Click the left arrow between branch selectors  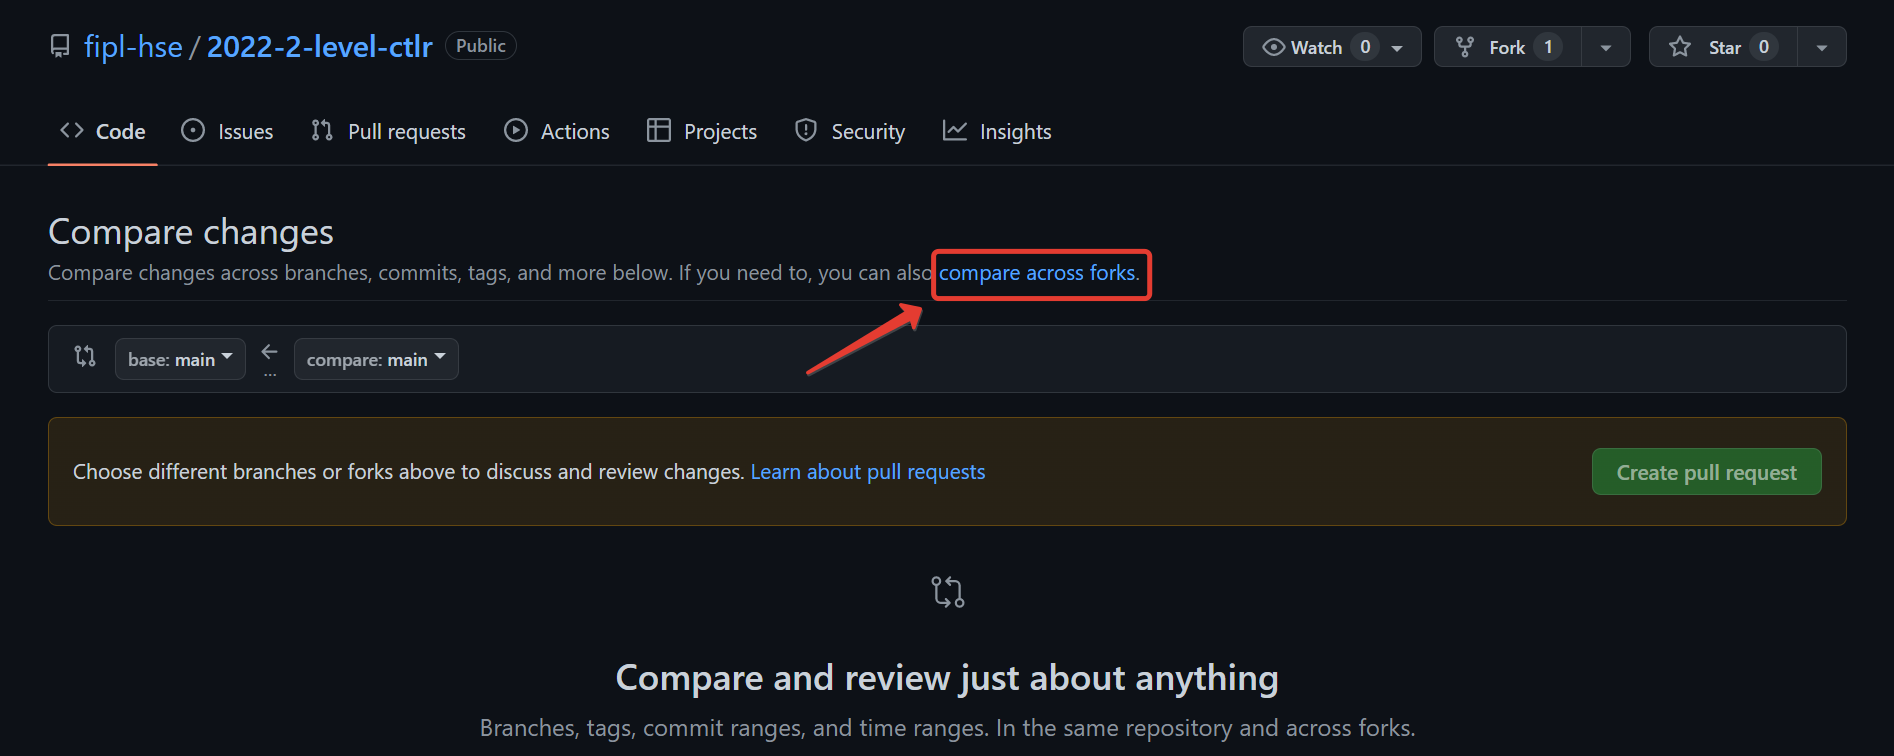coord(269,352)
